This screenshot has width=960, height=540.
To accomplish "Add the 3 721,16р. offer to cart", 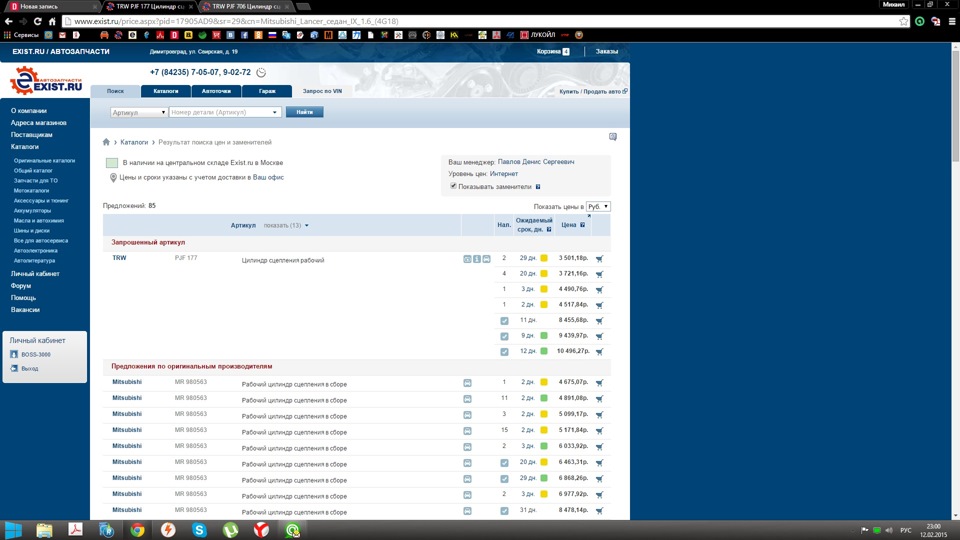I will 599,274.
